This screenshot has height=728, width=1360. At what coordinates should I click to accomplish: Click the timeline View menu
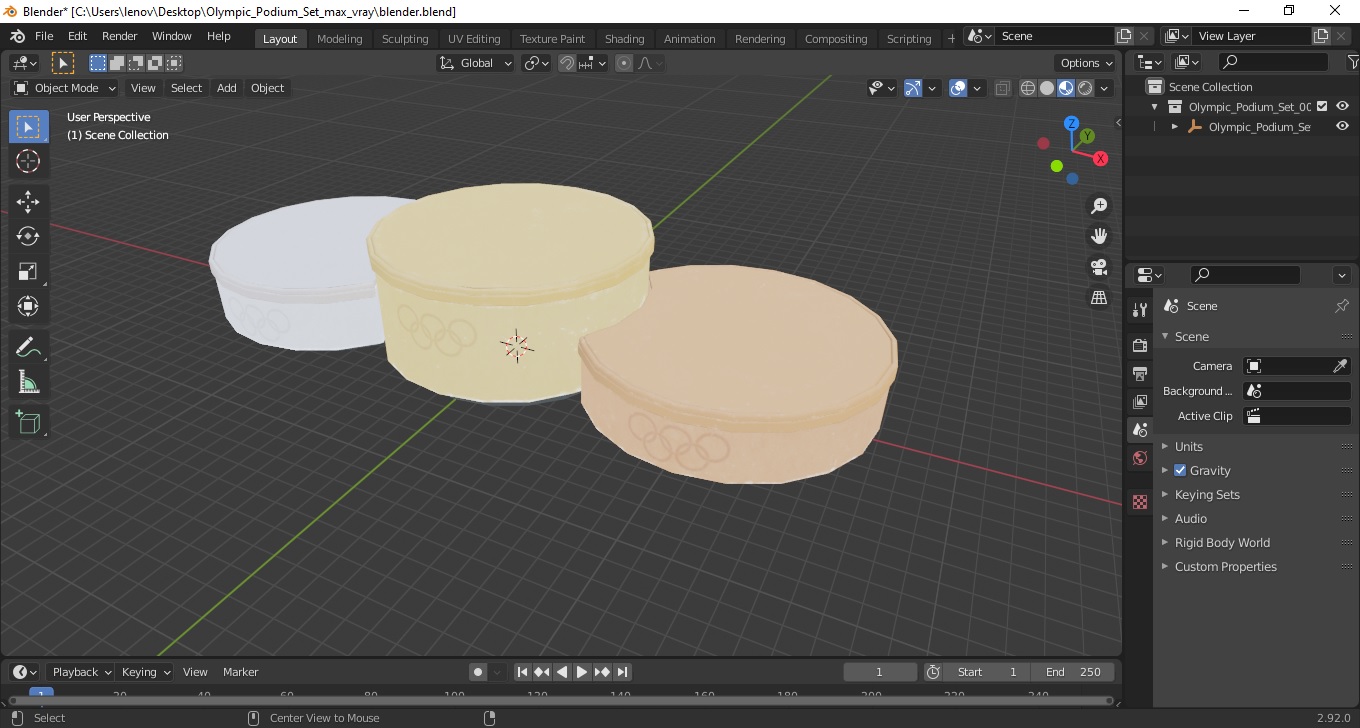(195, 672)
